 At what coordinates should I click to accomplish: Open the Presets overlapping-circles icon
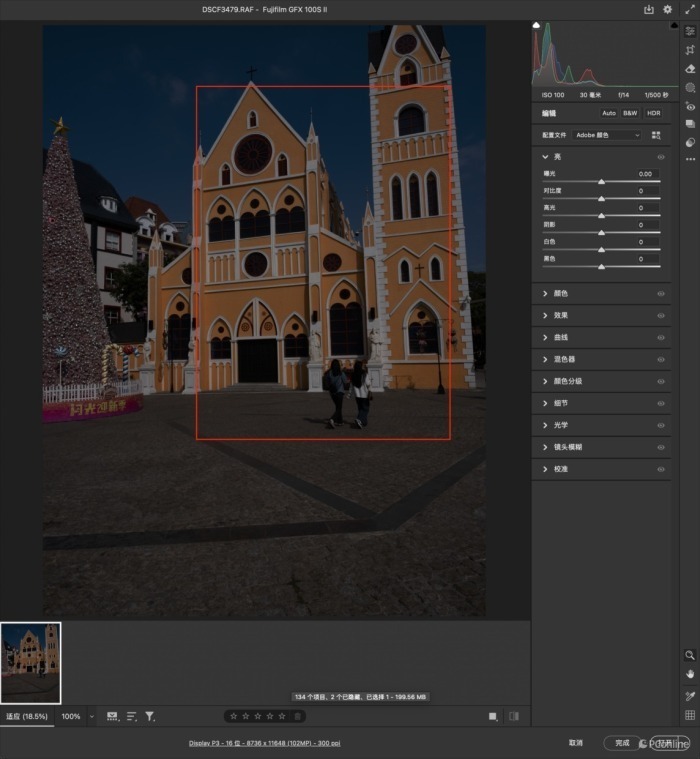coord(690,142)
